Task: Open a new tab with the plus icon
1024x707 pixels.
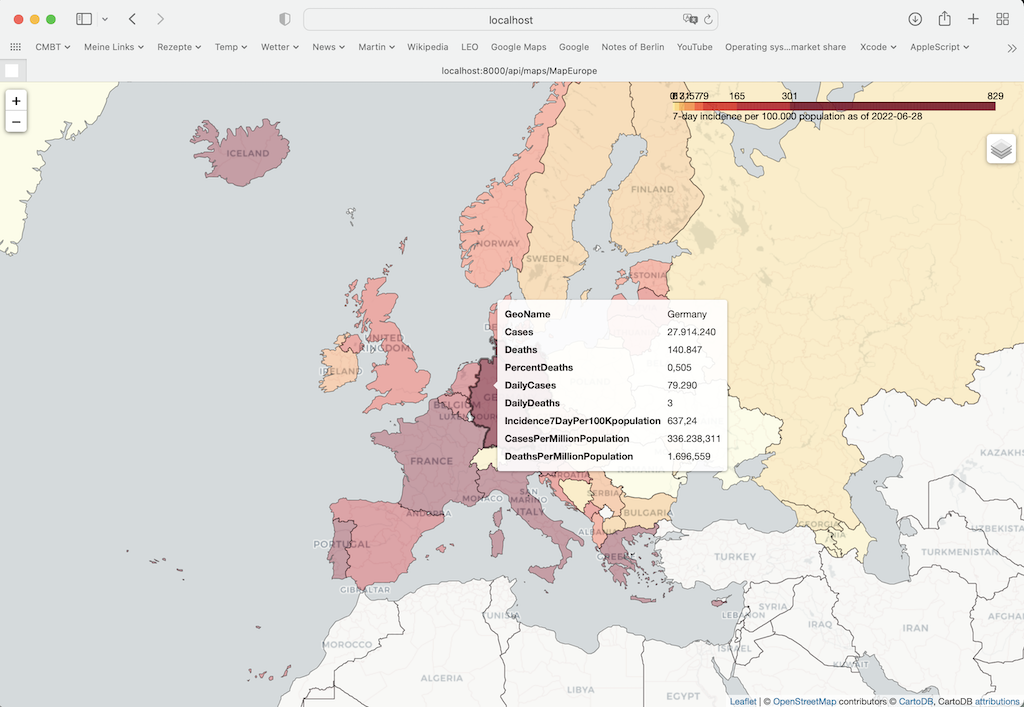Action: coord(972,18)
